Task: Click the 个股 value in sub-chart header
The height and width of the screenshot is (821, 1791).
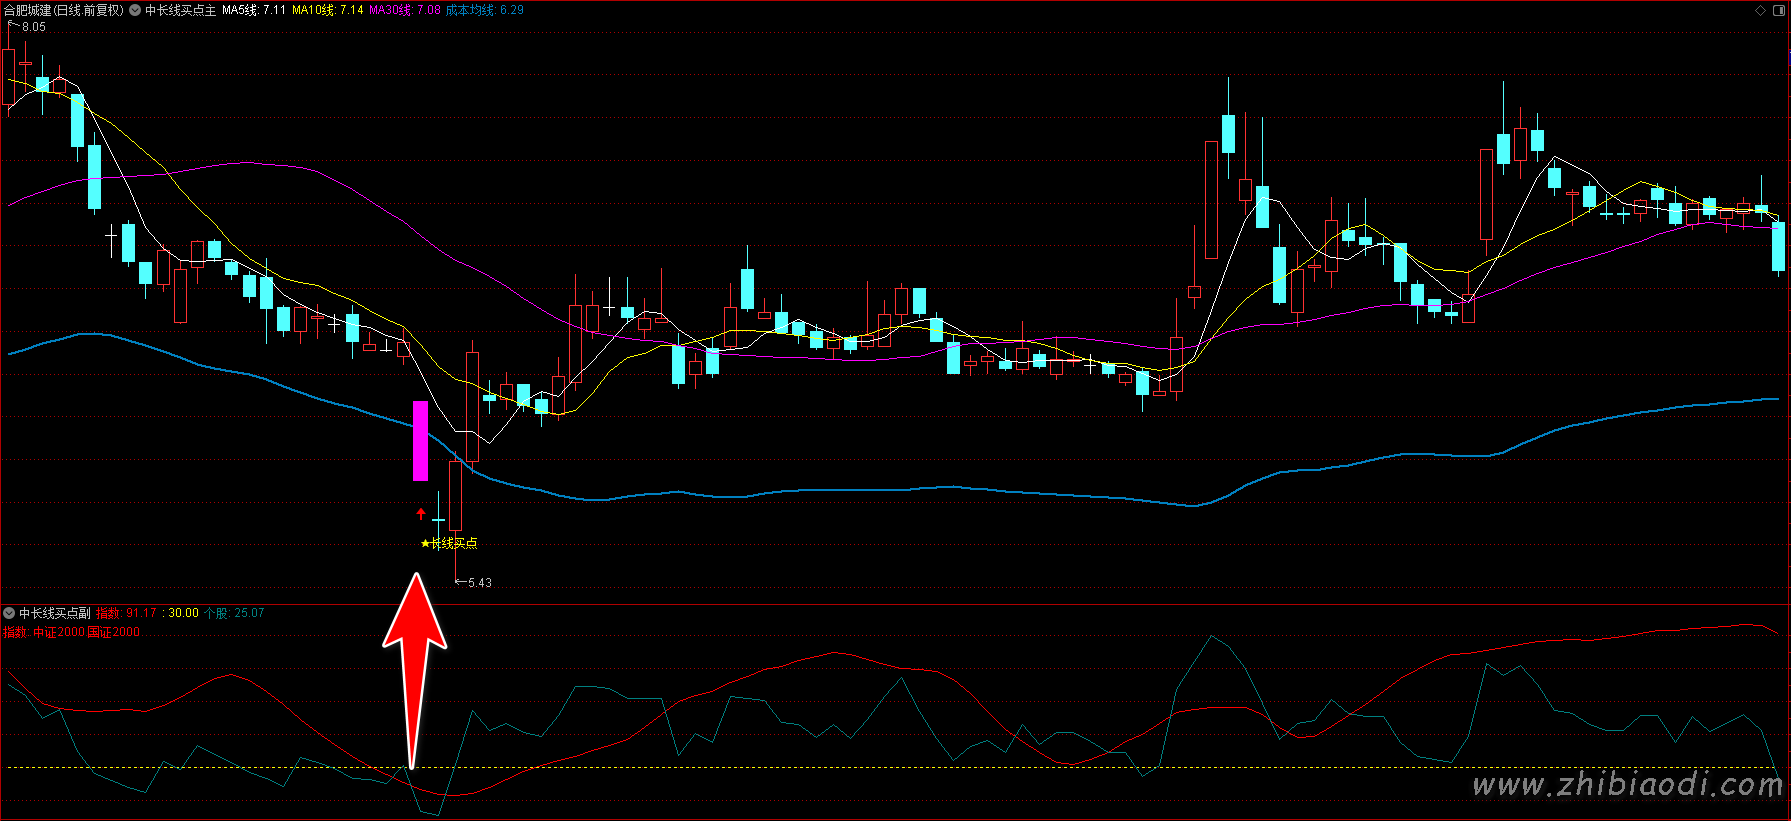Action: [x=234, y=613]
